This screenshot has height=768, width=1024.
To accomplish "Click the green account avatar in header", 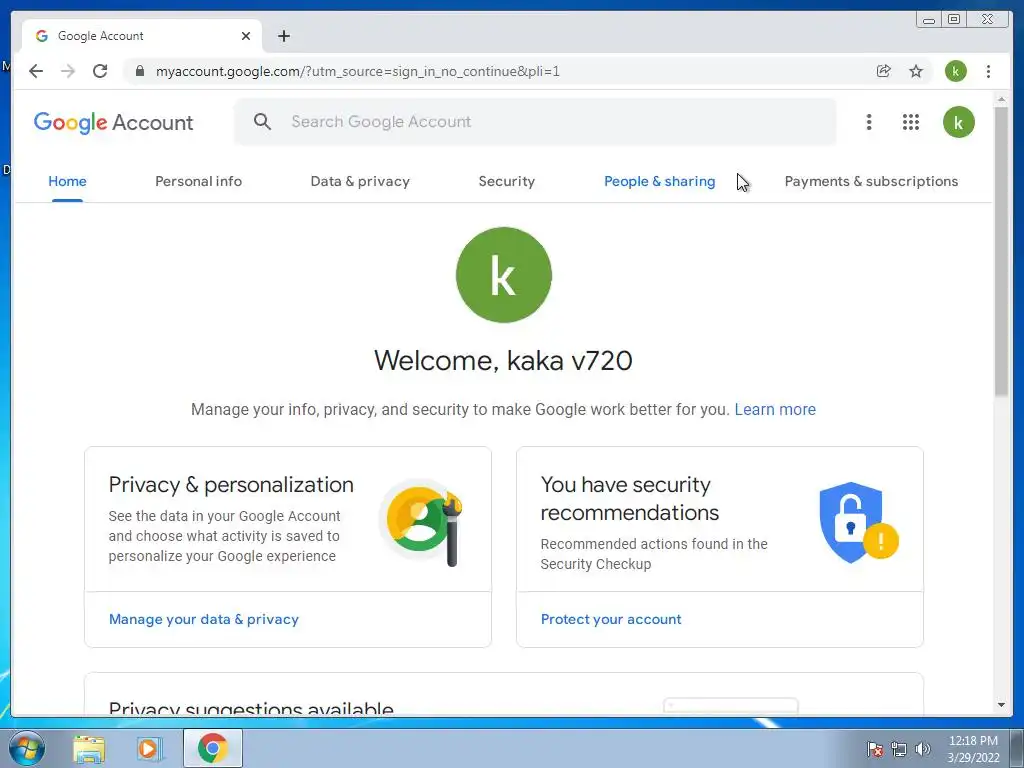I will 958,122.
